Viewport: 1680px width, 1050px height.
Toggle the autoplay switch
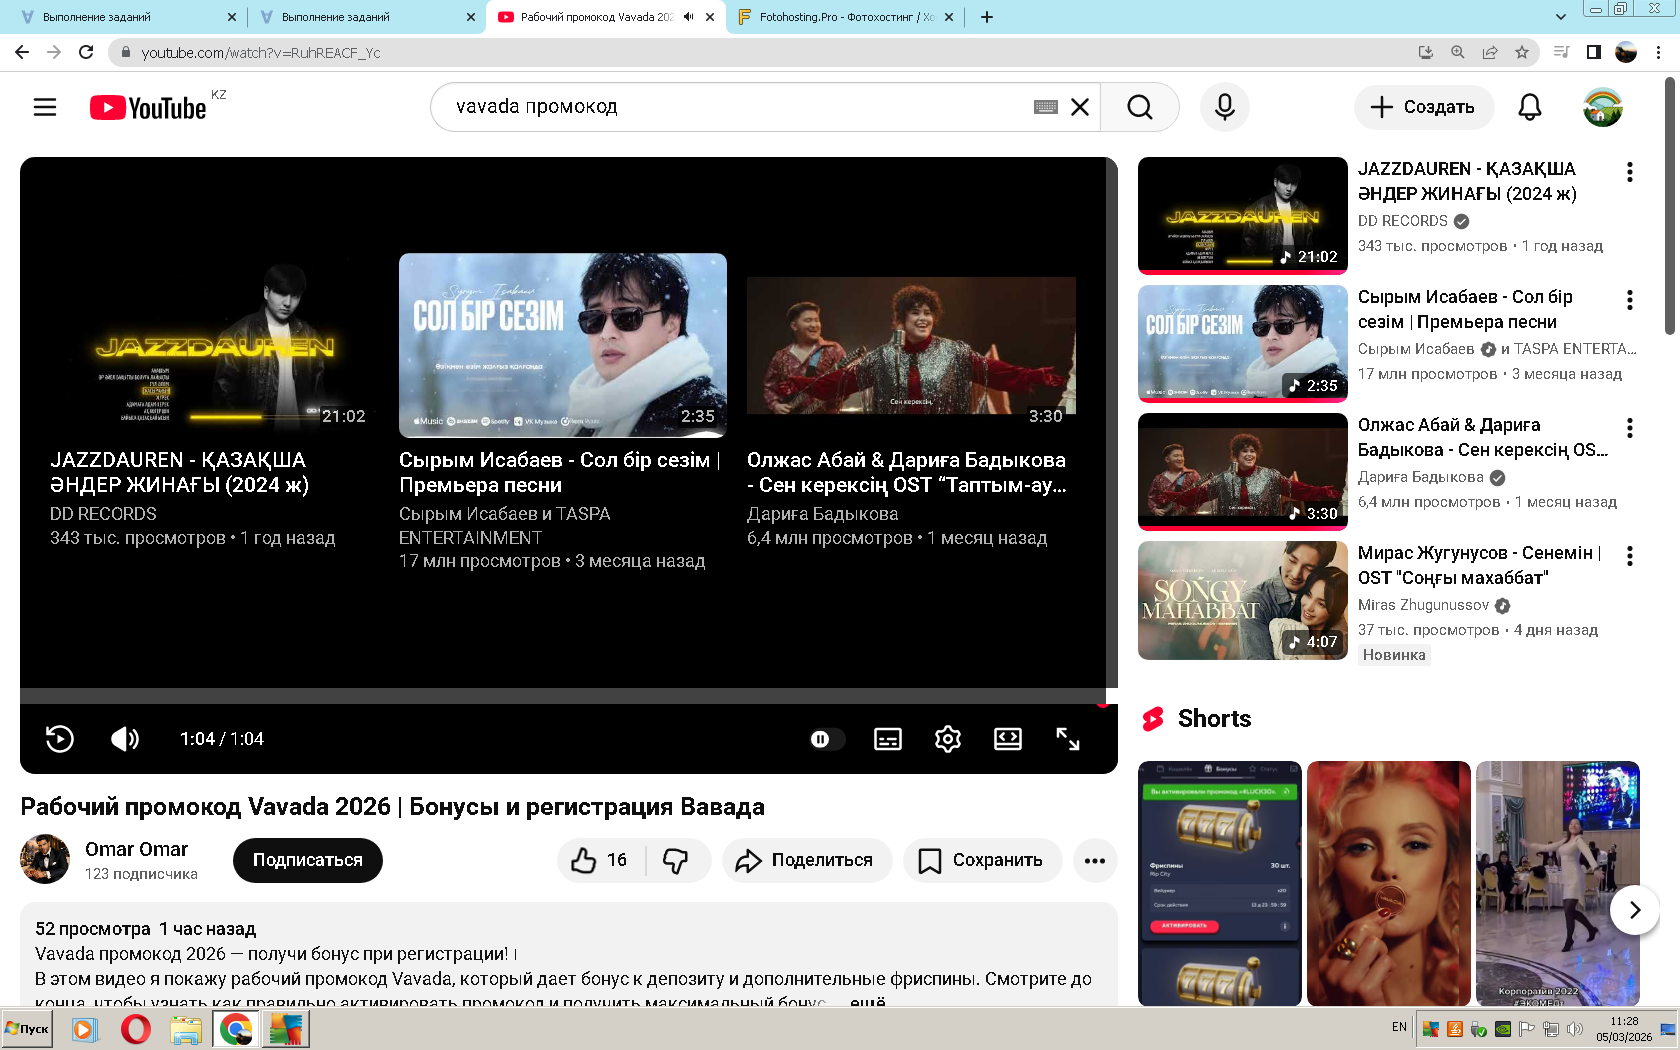[826, 739]
